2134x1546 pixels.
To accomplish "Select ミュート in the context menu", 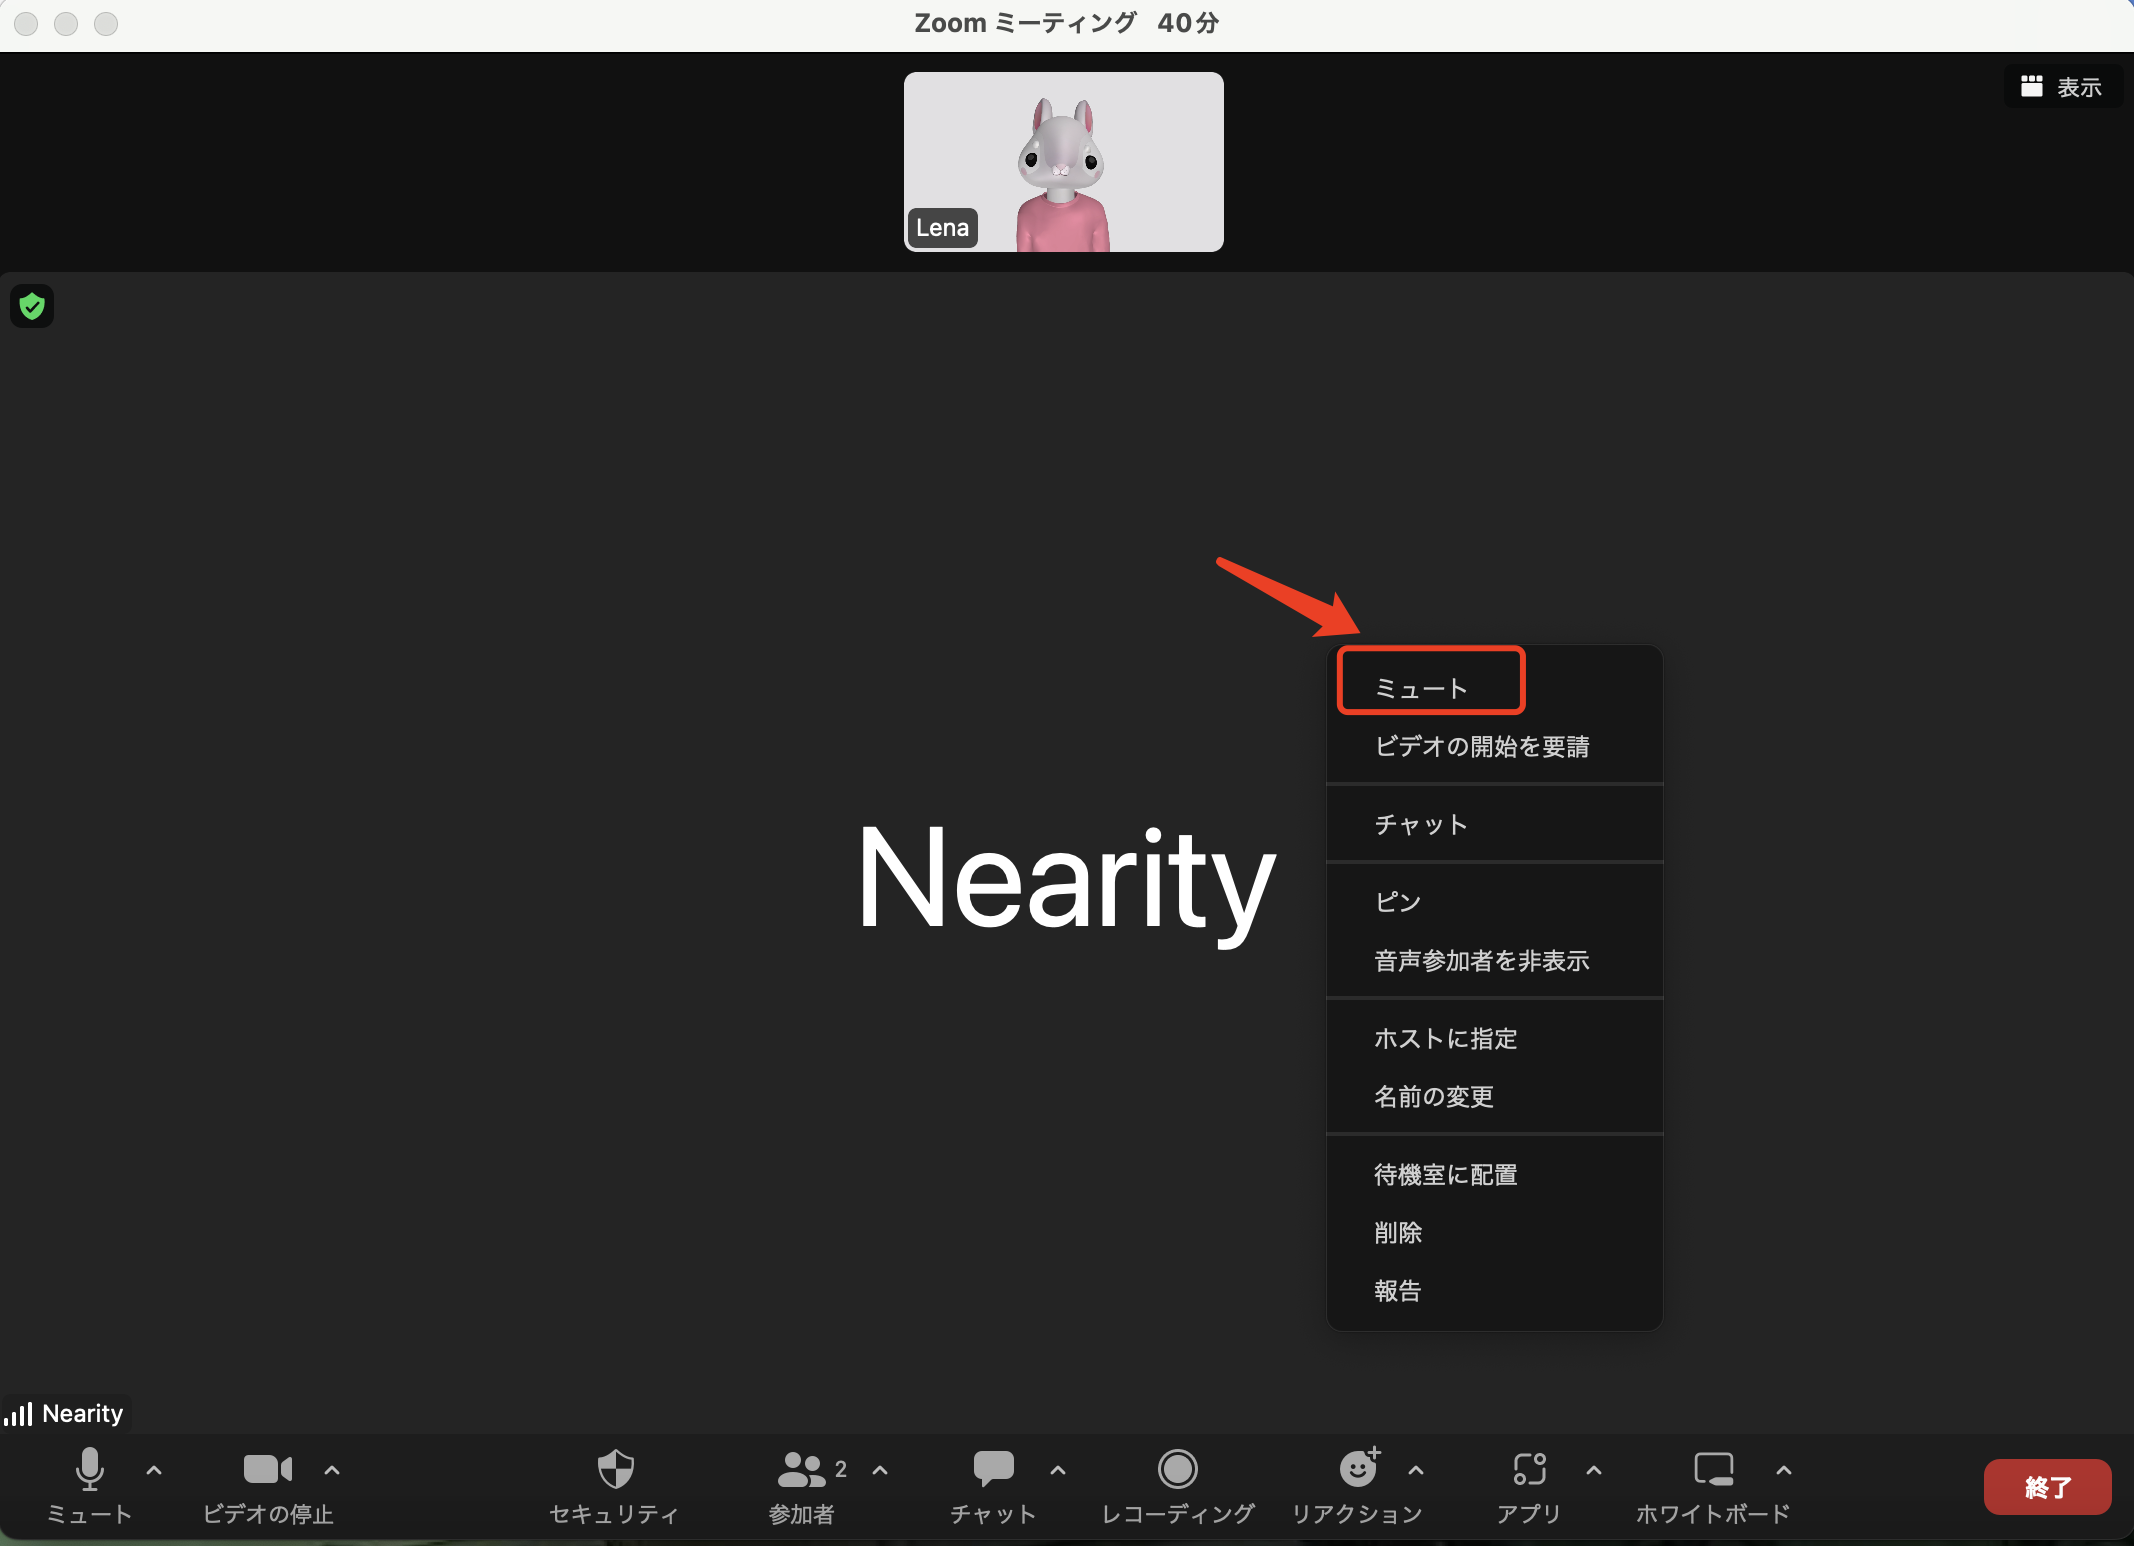I will [x=1494, y=687].
